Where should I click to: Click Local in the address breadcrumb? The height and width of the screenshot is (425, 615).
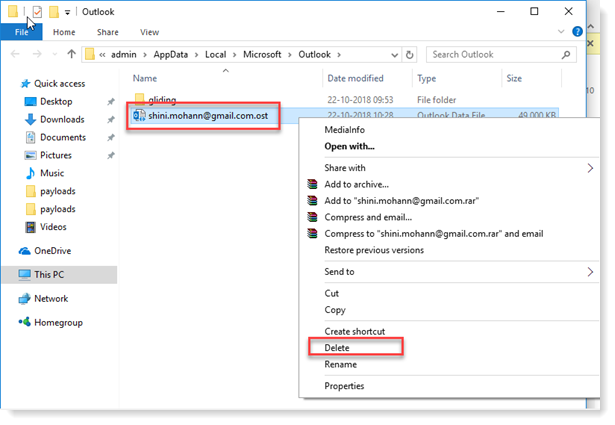pyautogui.click(x=215, y=54)
